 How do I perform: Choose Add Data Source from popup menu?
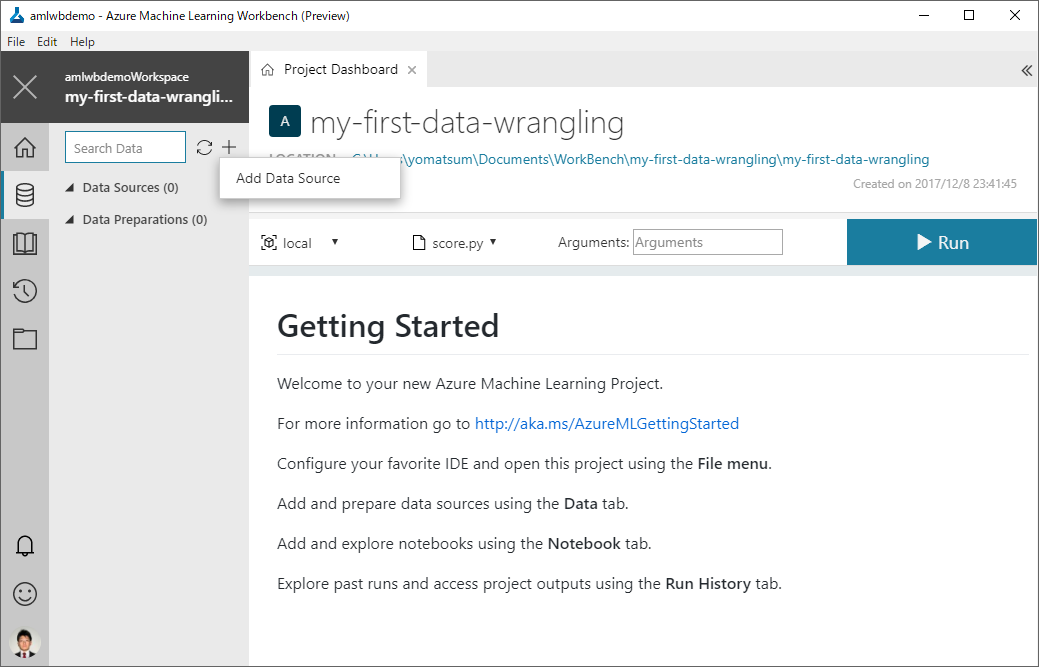coord(288,178)
